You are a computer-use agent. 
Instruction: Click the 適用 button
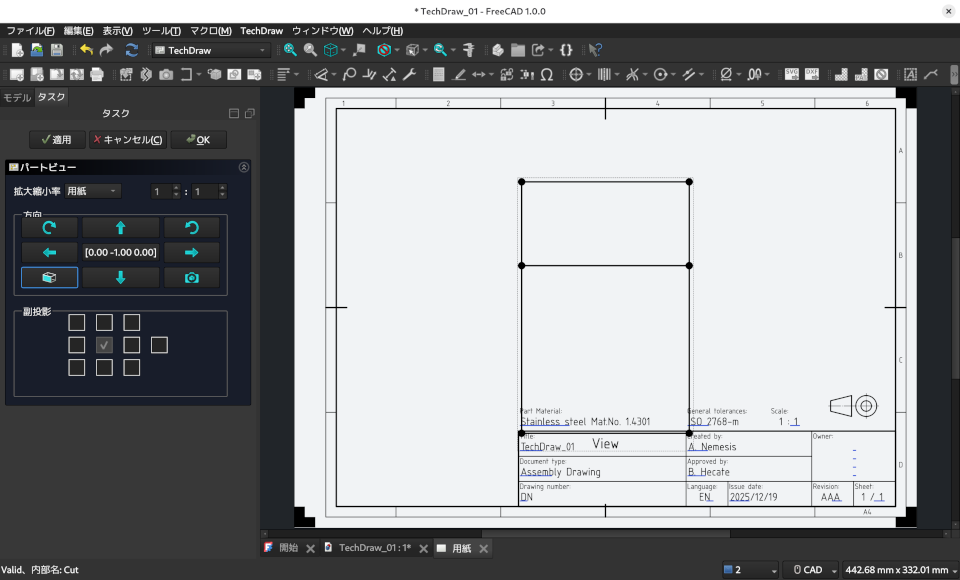tap(57, 139)
